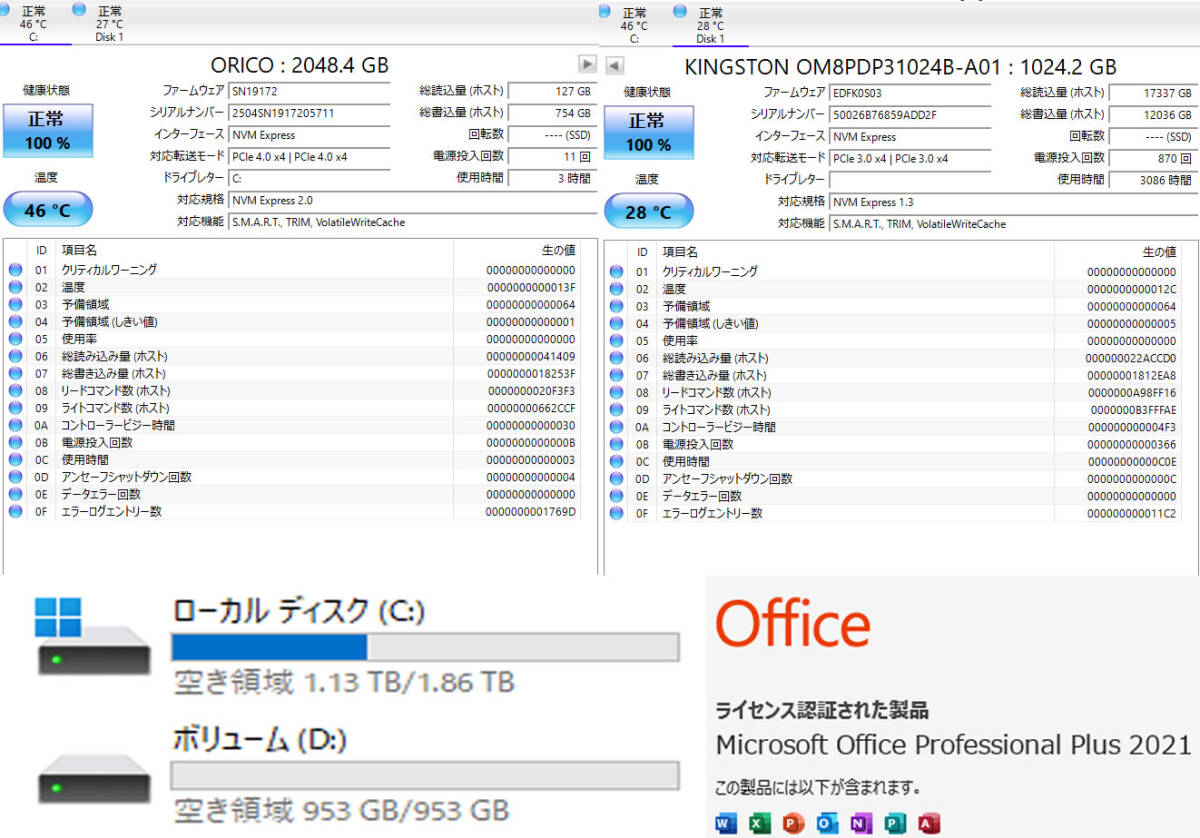Click the OneNote icon under Office
This screenshot has height=838, width=1200.
tap(861, 823)
